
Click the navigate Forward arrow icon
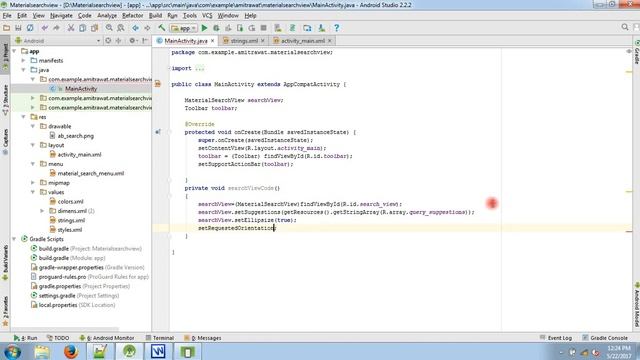pyautogui.click(x=147, y=28)
